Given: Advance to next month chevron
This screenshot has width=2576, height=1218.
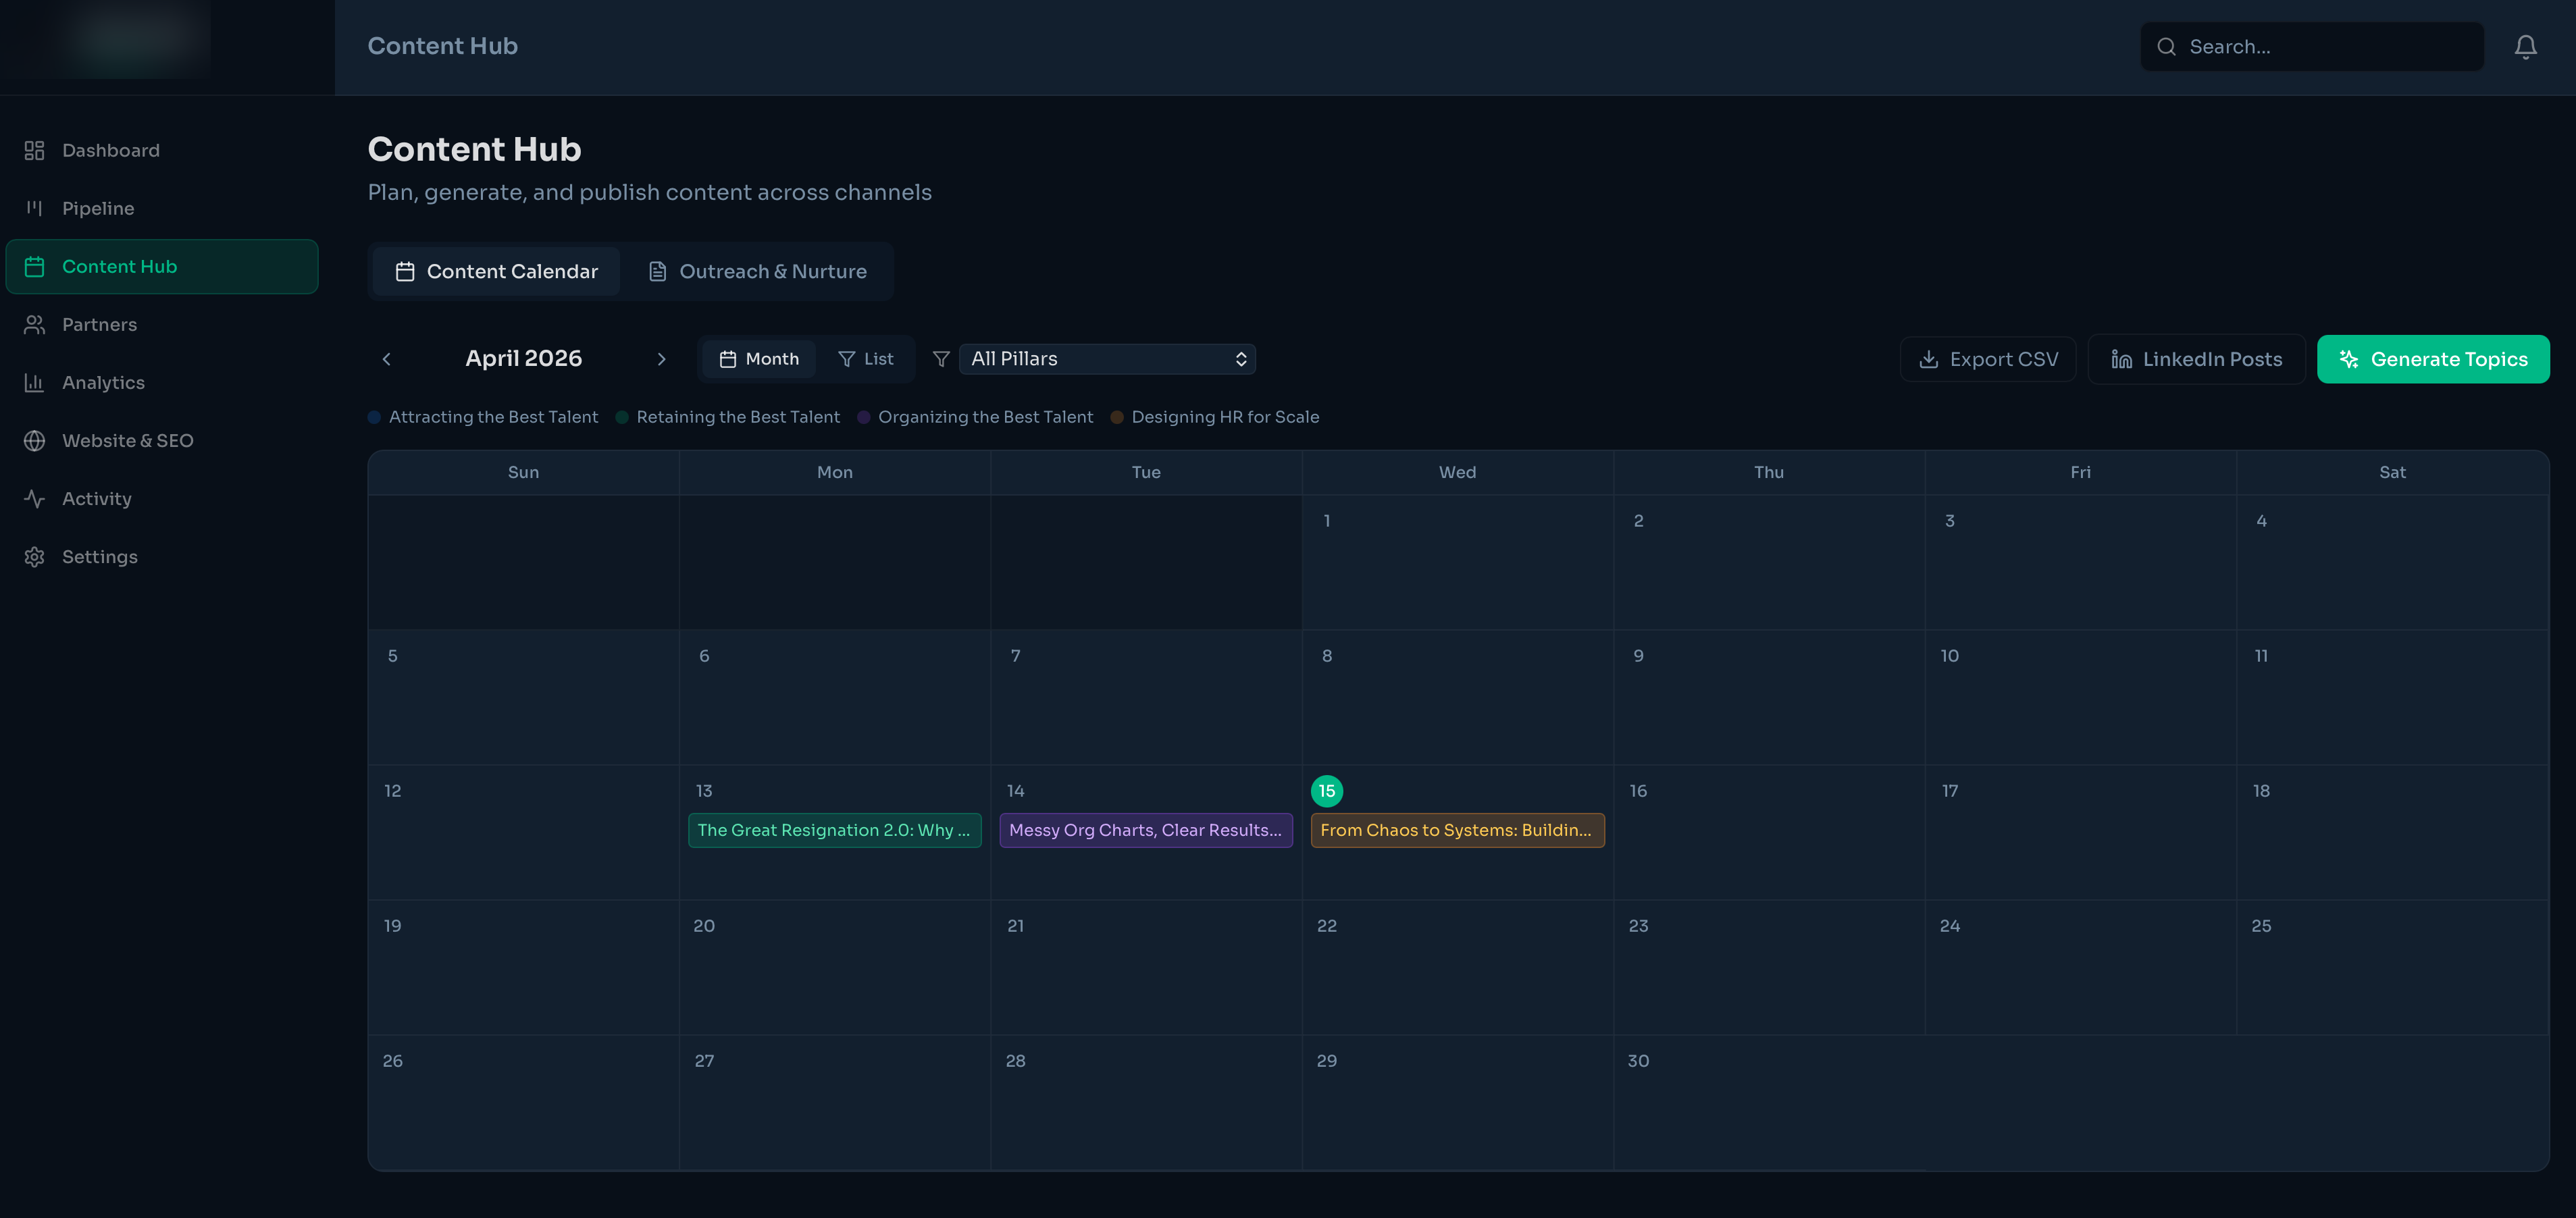Looking at the screenshot, I should tap(661, 359).
